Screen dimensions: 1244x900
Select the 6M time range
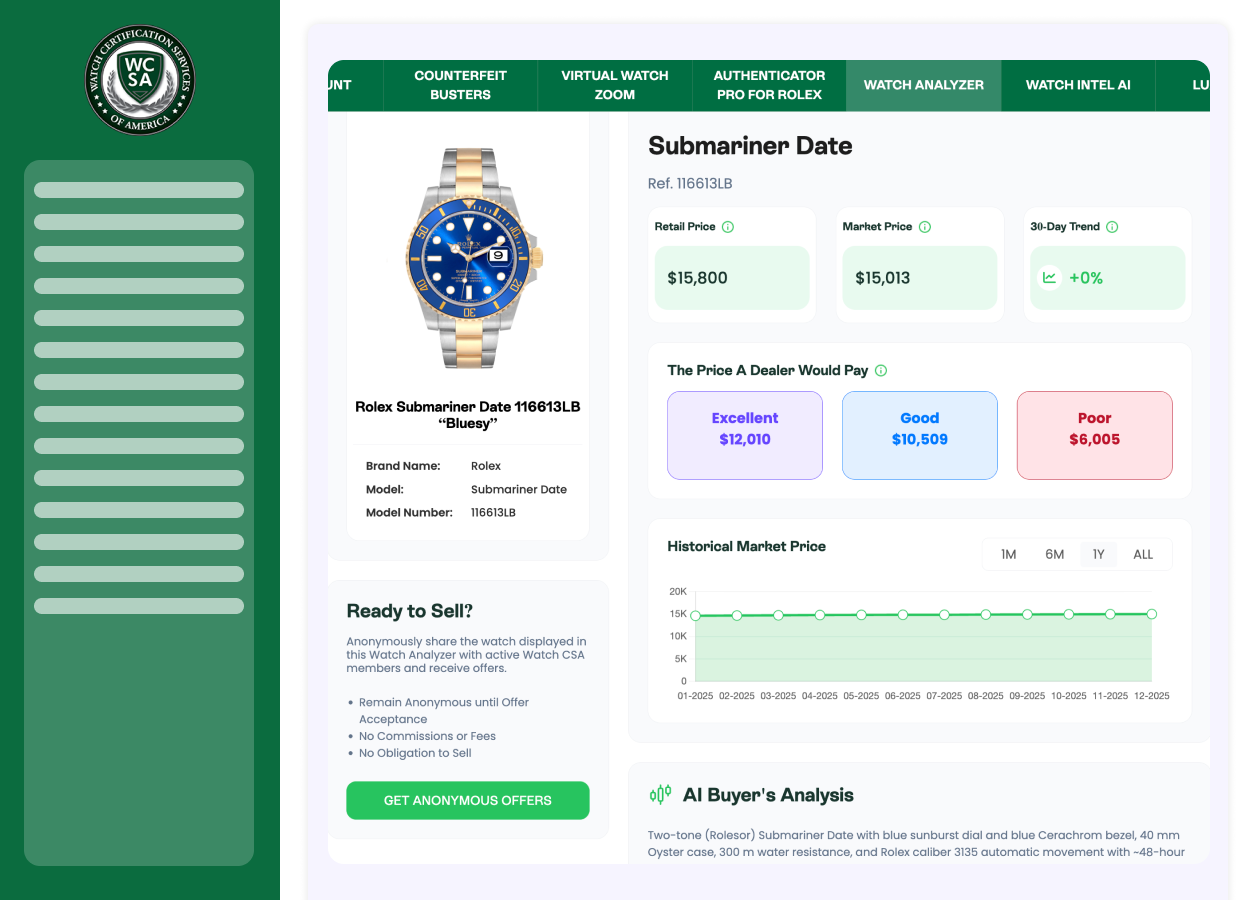1054,555
